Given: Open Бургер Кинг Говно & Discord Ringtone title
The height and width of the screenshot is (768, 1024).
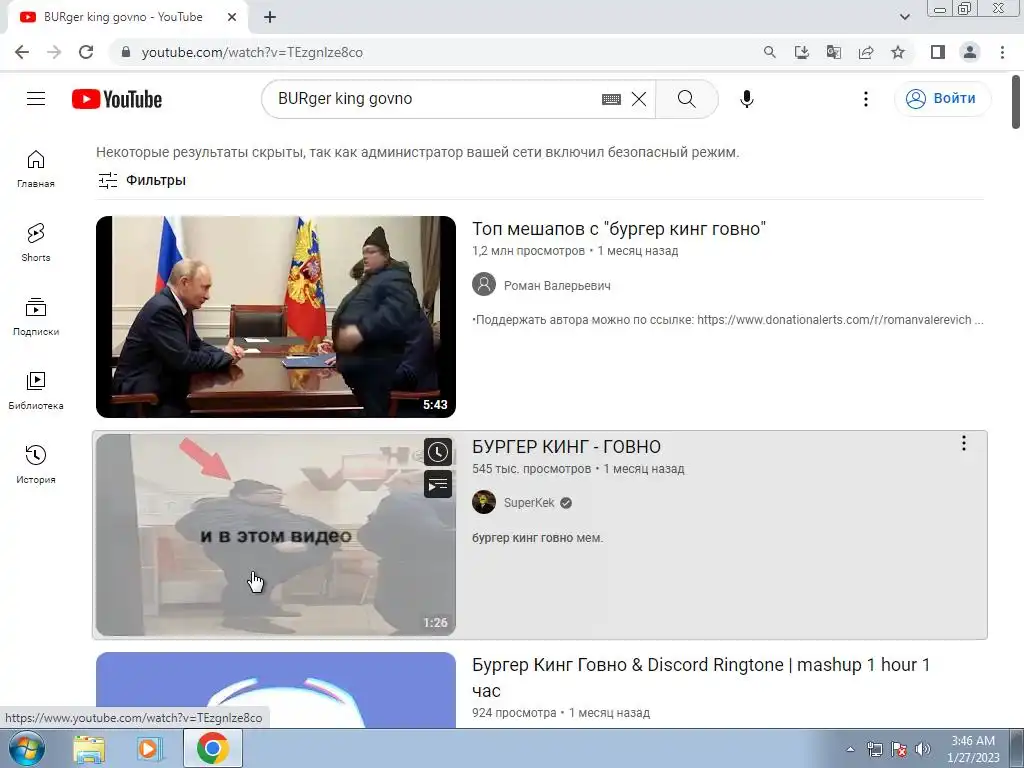Looking at the screenshot, I should coord(701,677).
